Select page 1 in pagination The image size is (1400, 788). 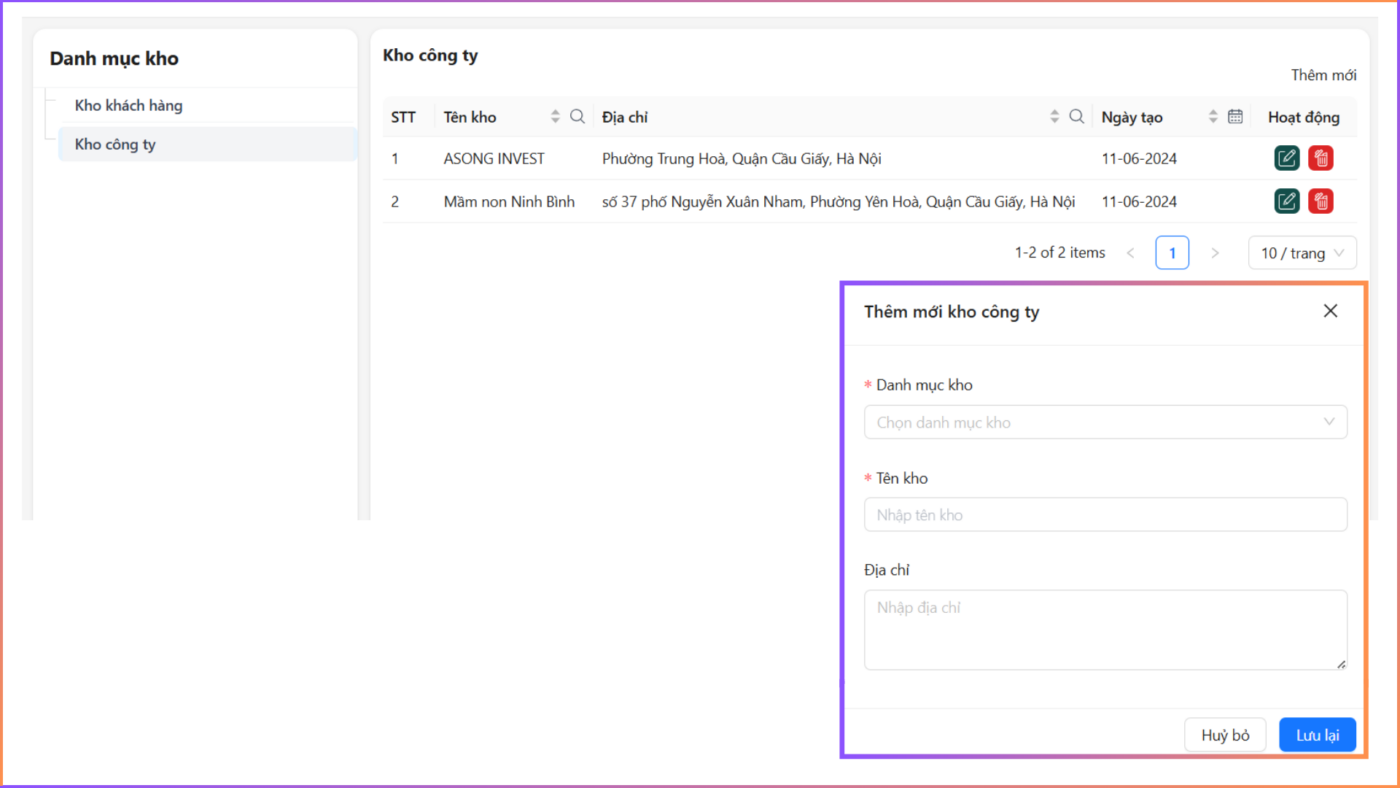1172,253
